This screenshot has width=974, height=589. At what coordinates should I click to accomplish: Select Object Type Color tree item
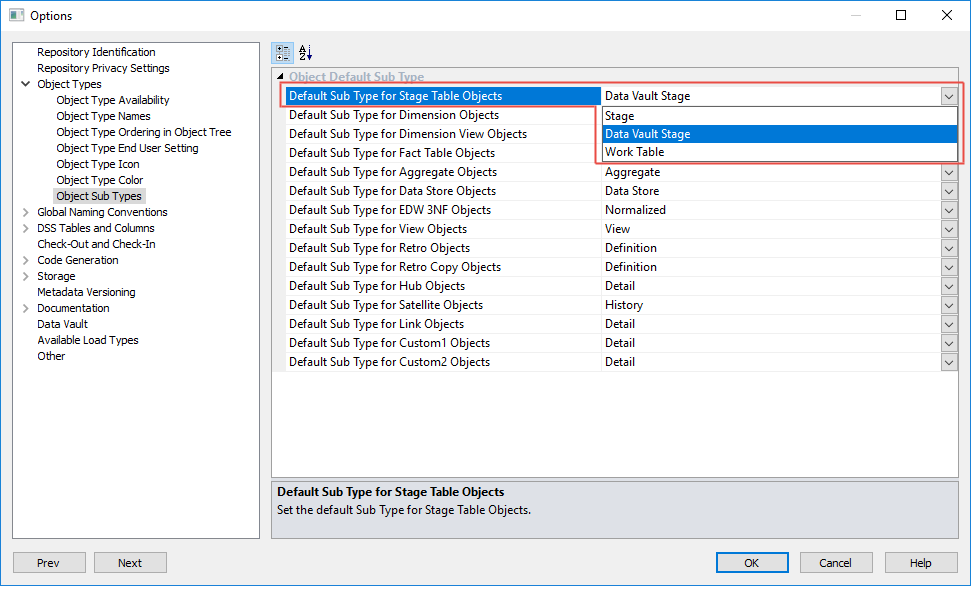click(x=100, y=180)
